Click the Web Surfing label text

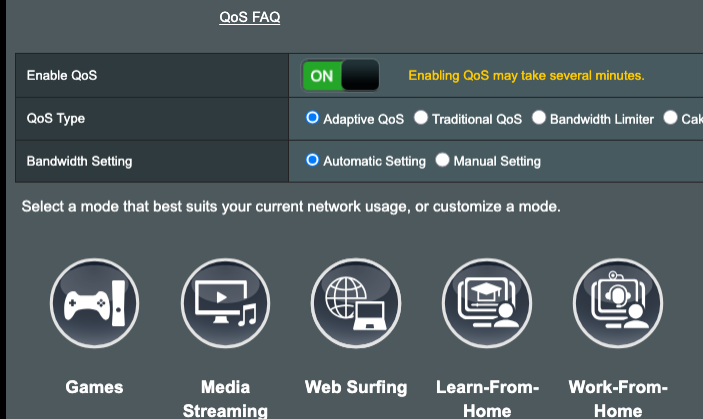[356, 387]
